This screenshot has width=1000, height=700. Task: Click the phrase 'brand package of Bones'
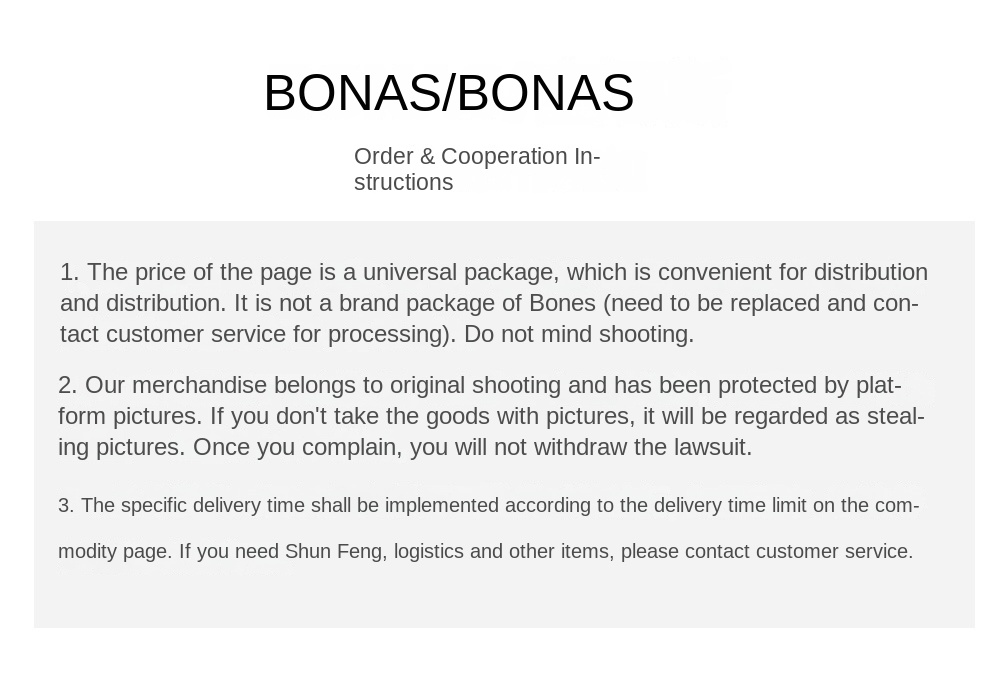(x=467, y=303)
